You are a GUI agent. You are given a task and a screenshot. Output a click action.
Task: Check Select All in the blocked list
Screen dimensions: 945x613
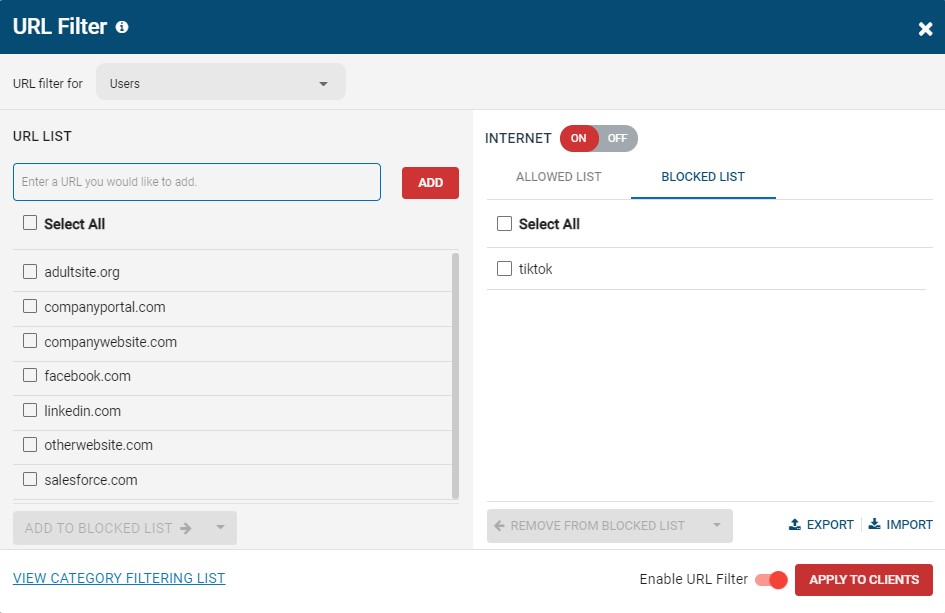pos(504,224)
